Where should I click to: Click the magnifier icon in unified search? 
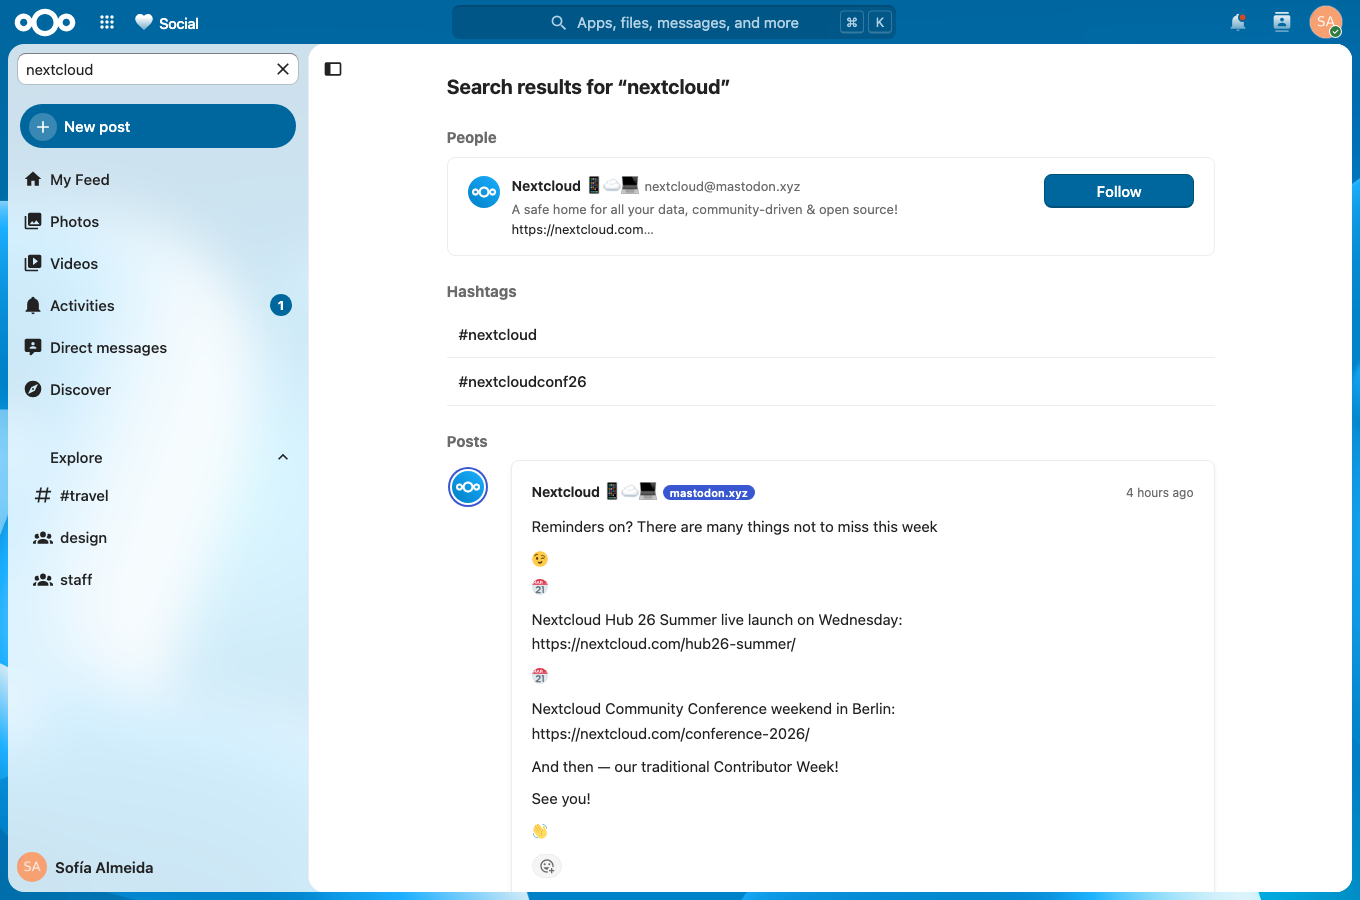[x=559, y=22]
